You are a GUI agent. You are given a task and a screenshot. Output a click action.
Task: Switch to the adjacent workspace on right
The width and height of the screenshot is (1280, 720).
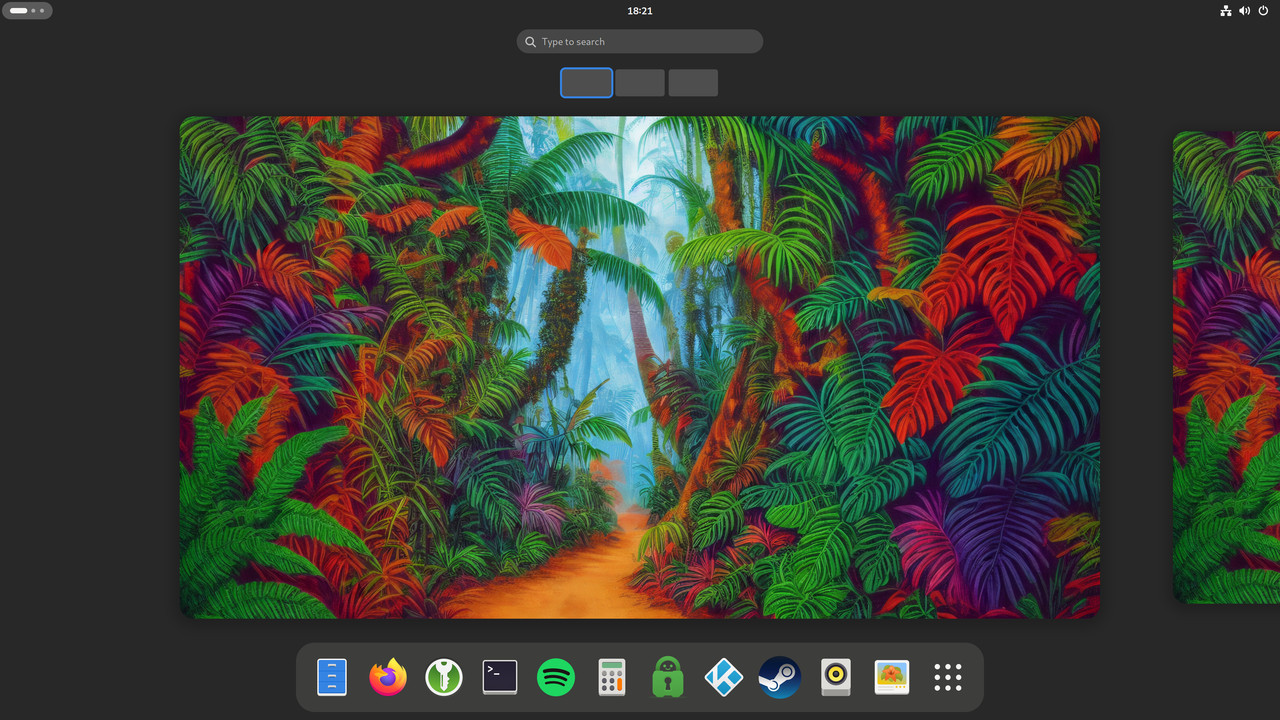[1226, 367]
